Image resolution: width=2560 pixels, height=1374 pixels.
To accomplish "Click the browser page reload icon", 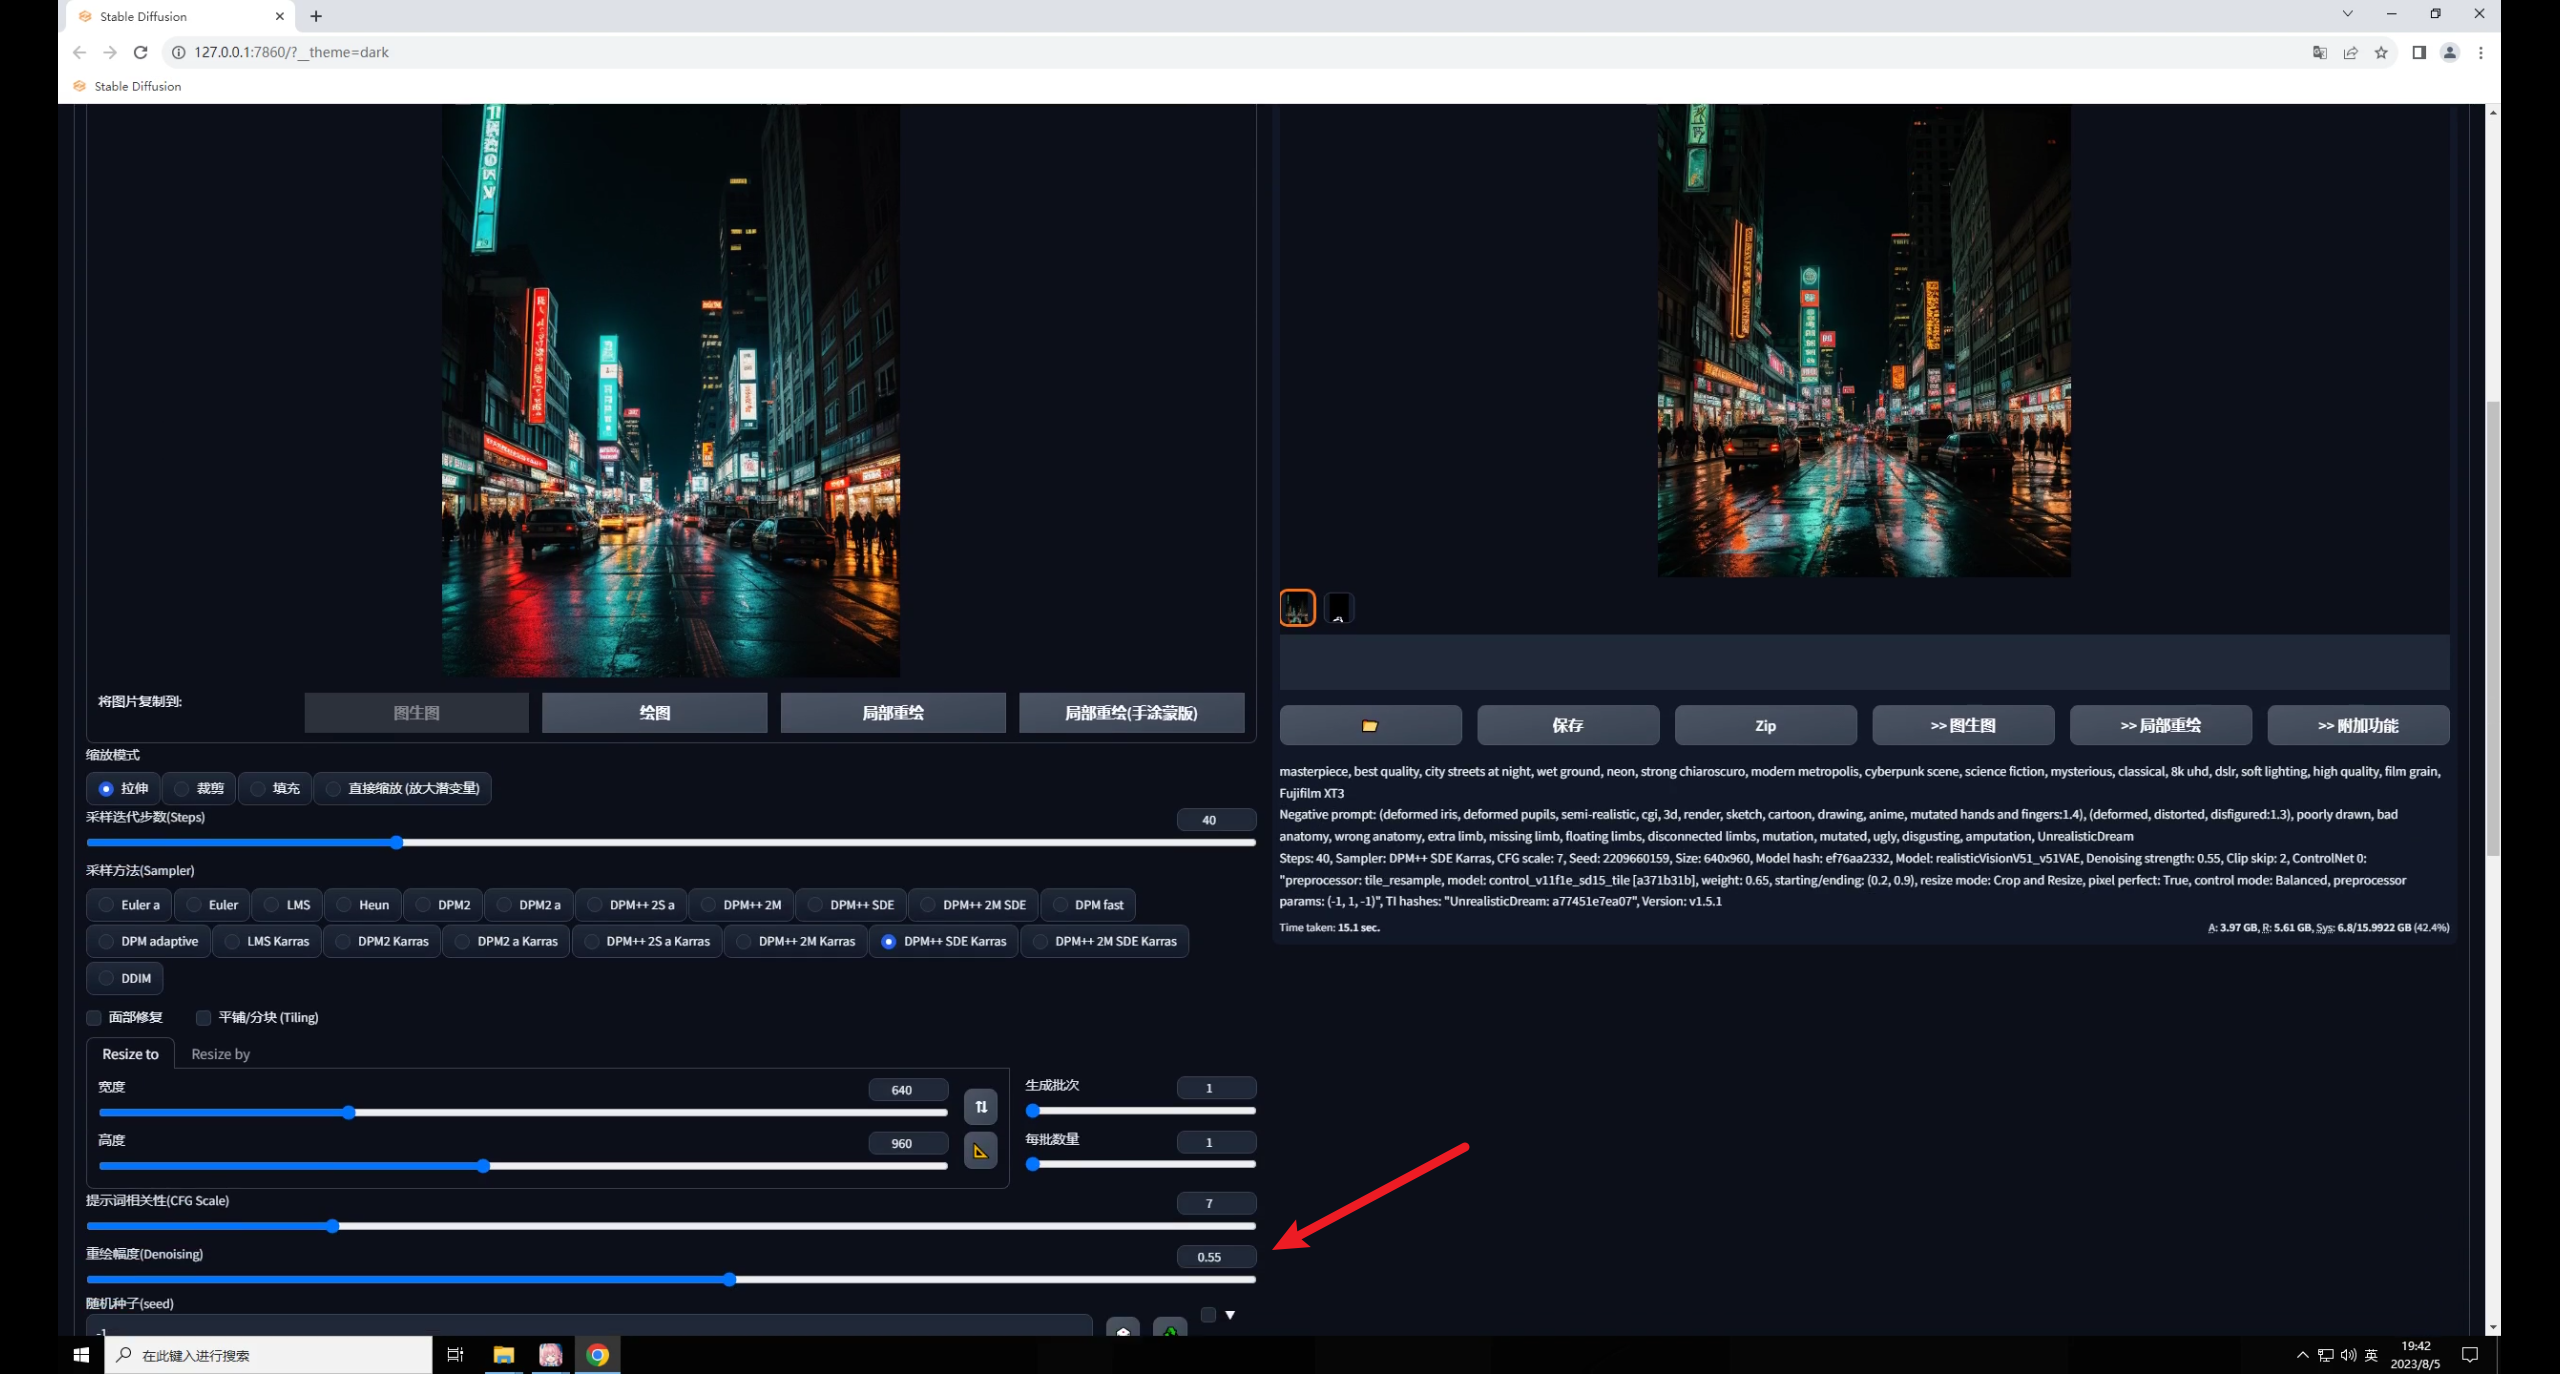I will (141, 52).
